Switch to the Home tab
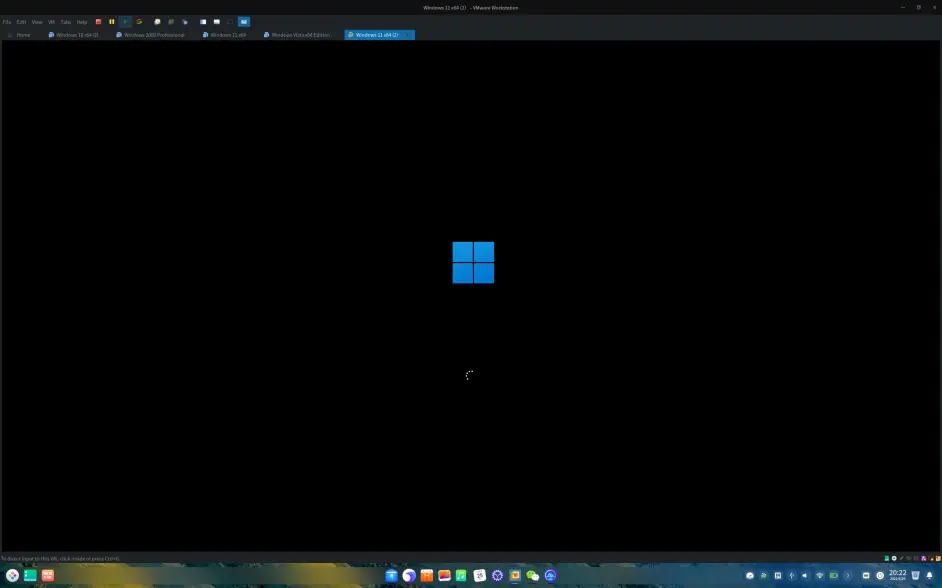 coord(19,35)
